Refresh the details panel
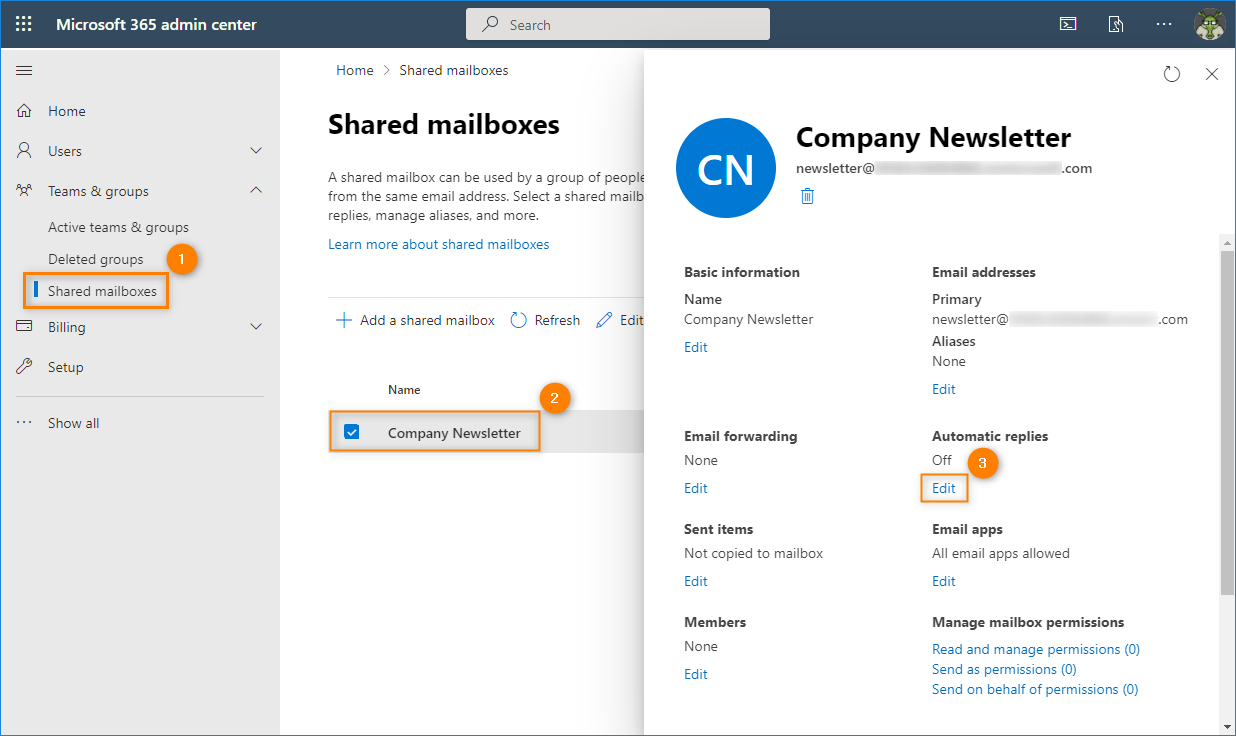 click(1172, 74)
